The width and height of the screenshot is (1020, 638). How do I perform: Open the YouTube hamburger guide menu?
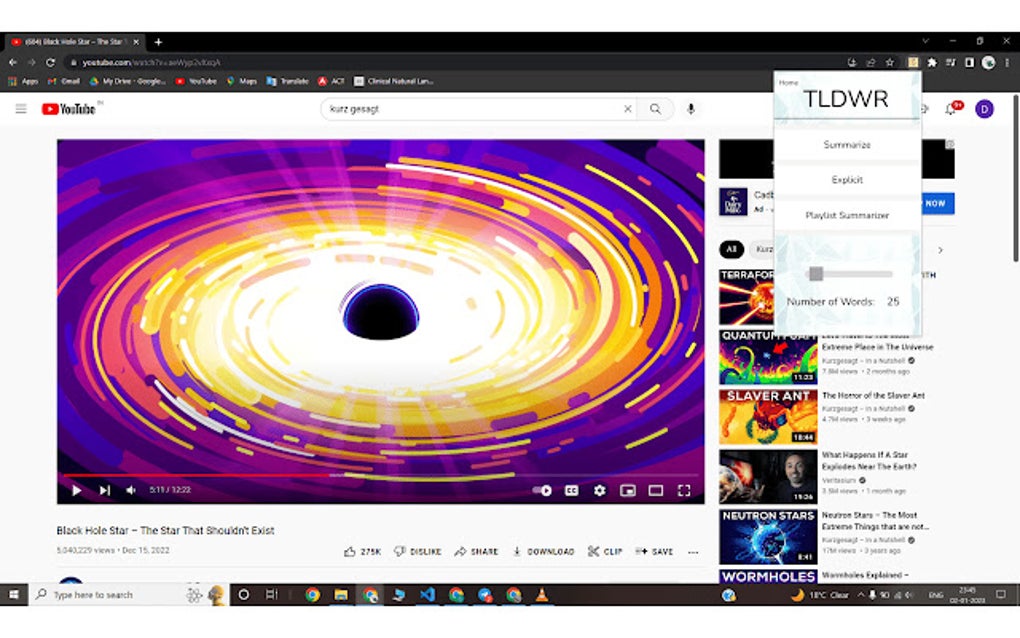click(x=21, y=109)
